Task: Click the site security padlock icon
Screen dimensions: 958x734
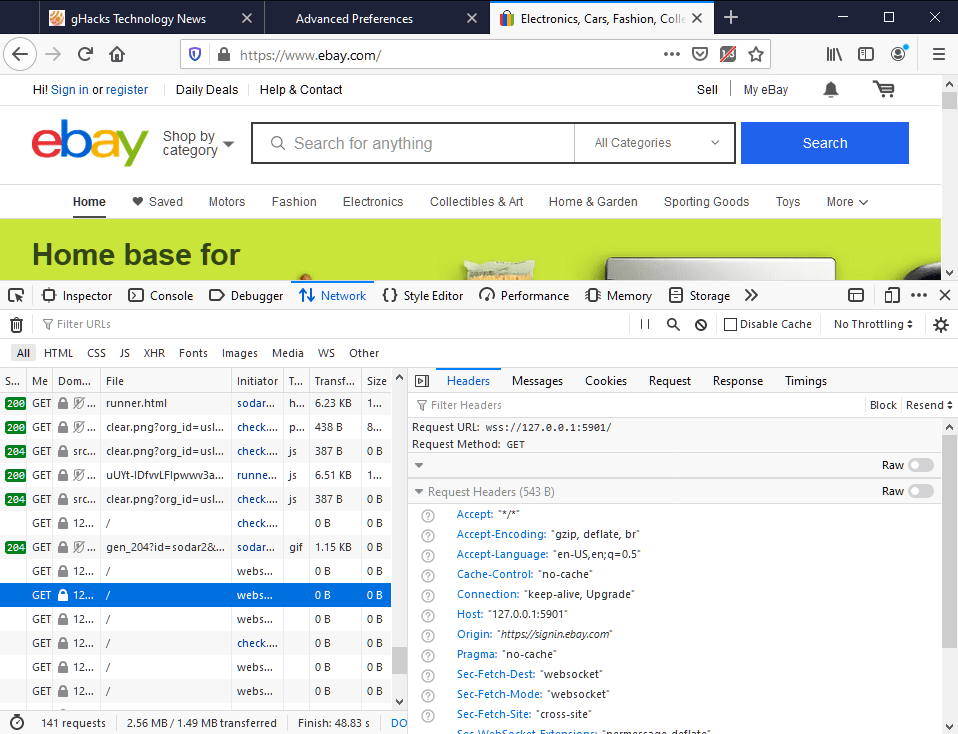Action: [x=224, y=54]
